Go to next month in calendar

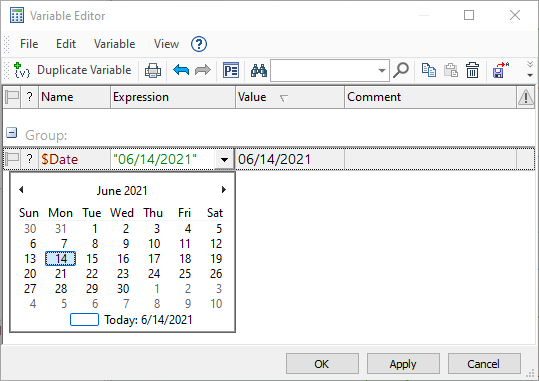coord(224,189)
